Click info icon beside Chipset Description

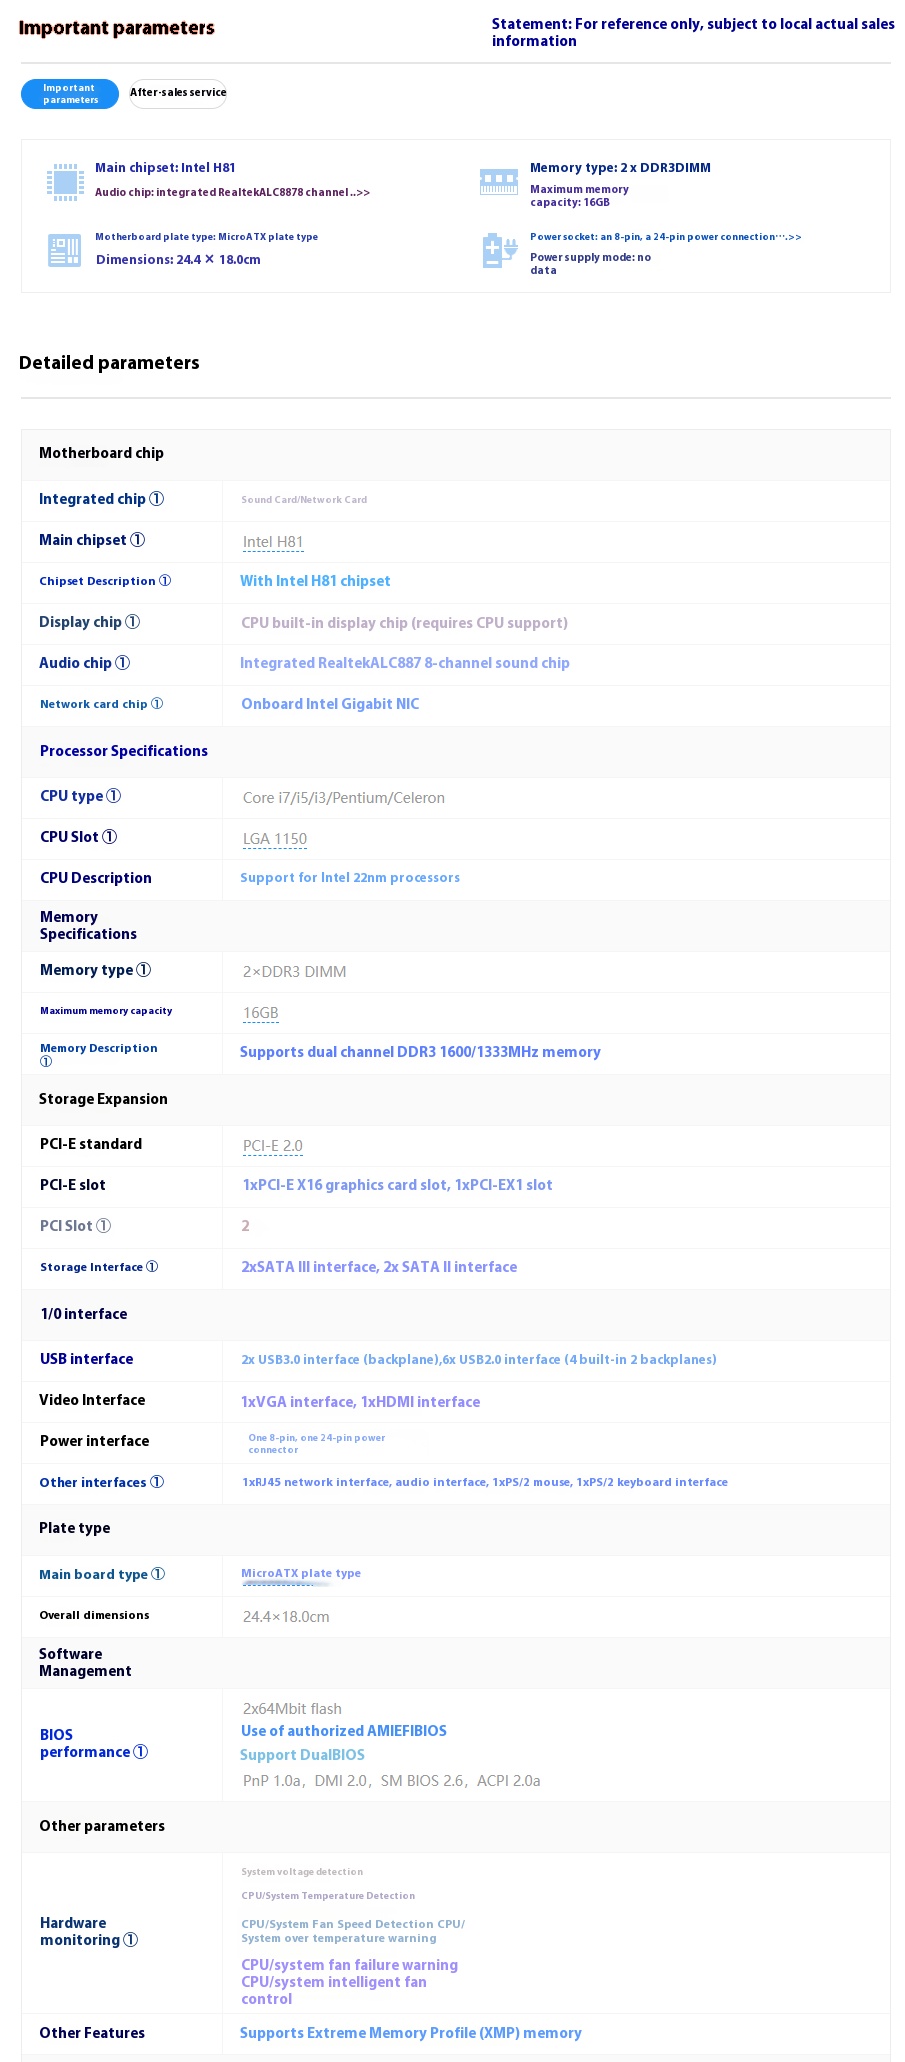pos(165,581)
